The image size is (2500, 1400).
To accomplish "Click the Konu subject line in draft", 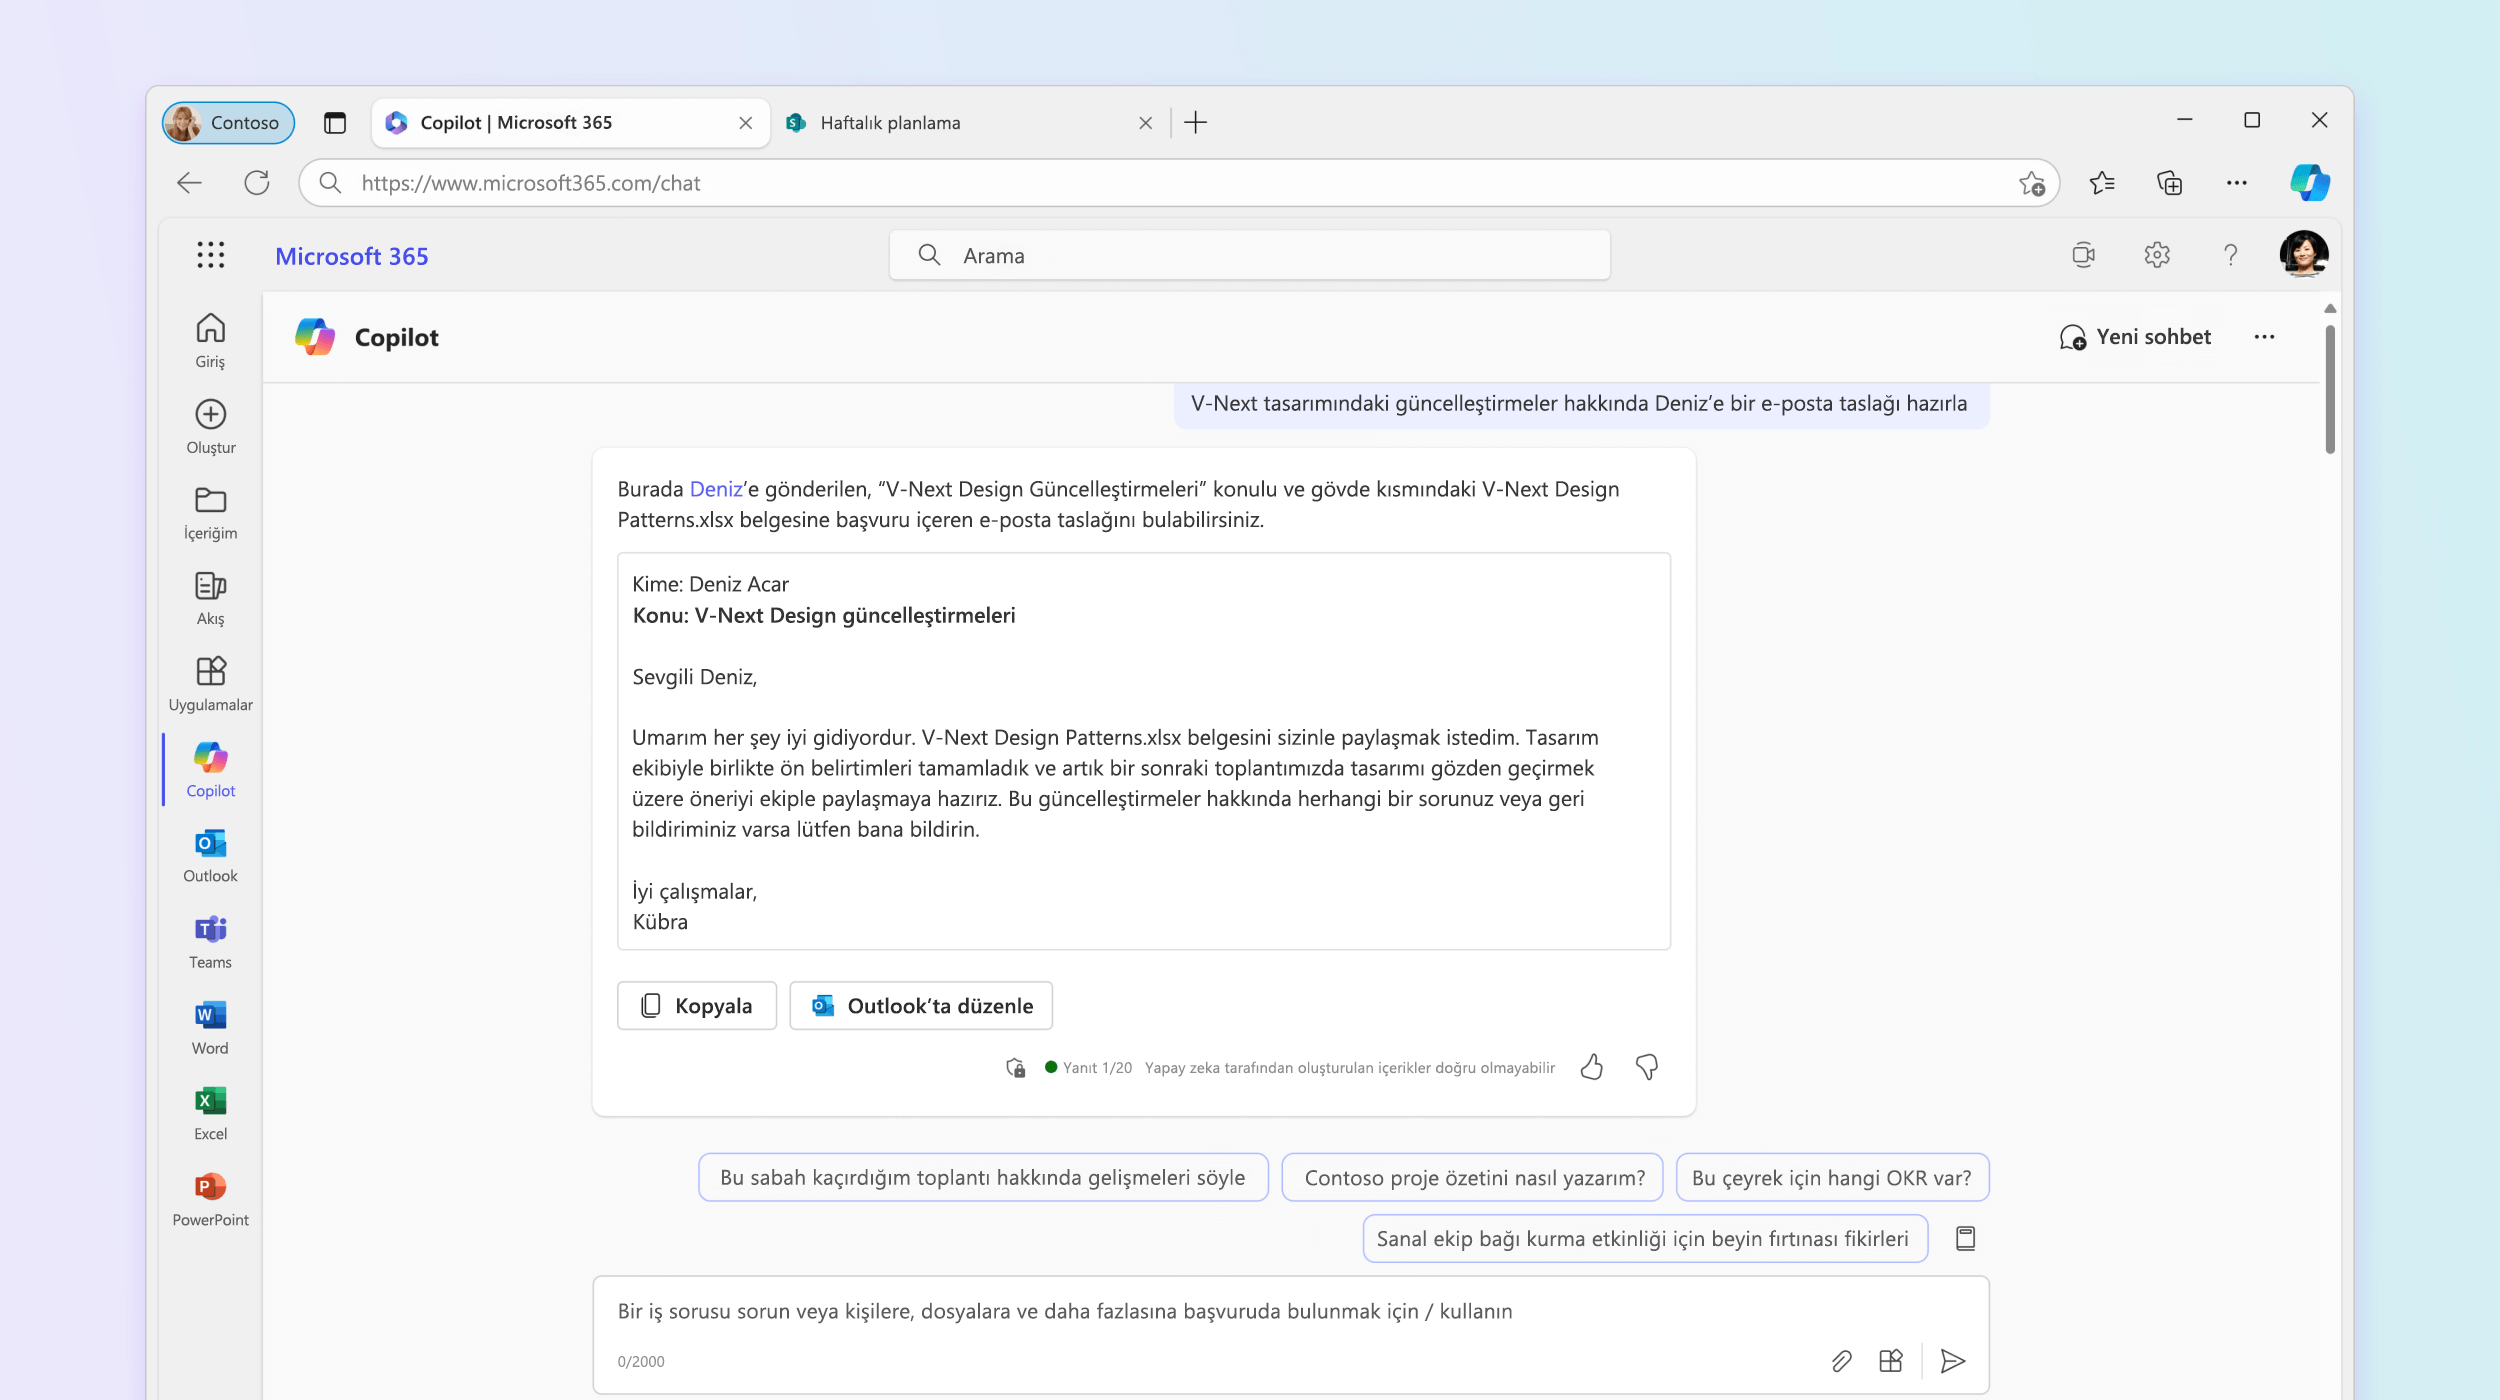I will [x=823, y=615].
